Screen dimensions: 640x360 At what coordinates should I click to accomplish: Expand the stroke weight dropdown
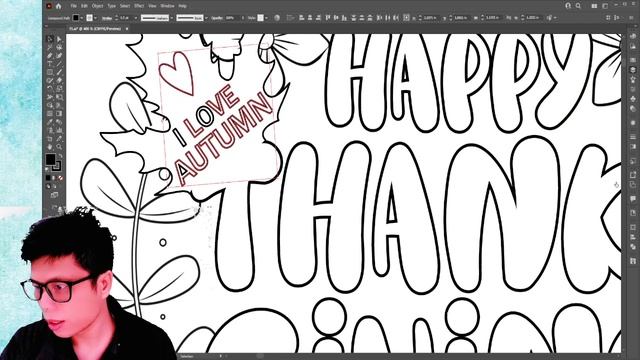tap(136, 18)
